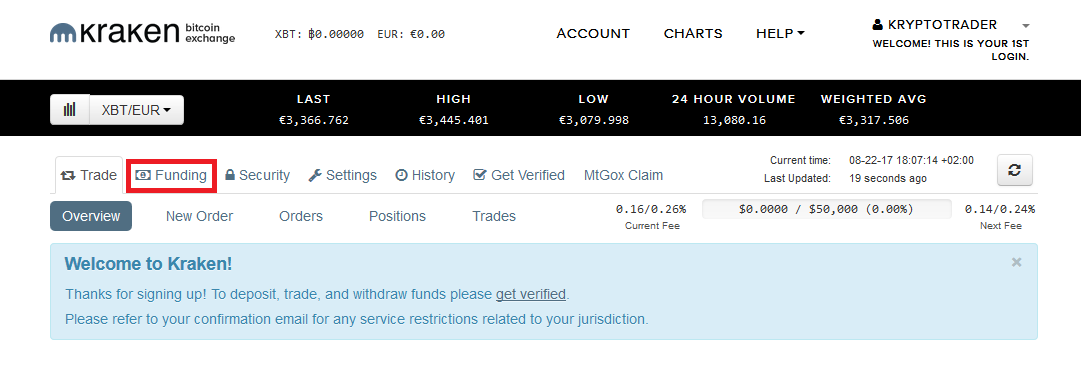Screen dimensions: 1081x368
Task: Expand the XBT/EUR pair dropdown
Action: (137, 110)
